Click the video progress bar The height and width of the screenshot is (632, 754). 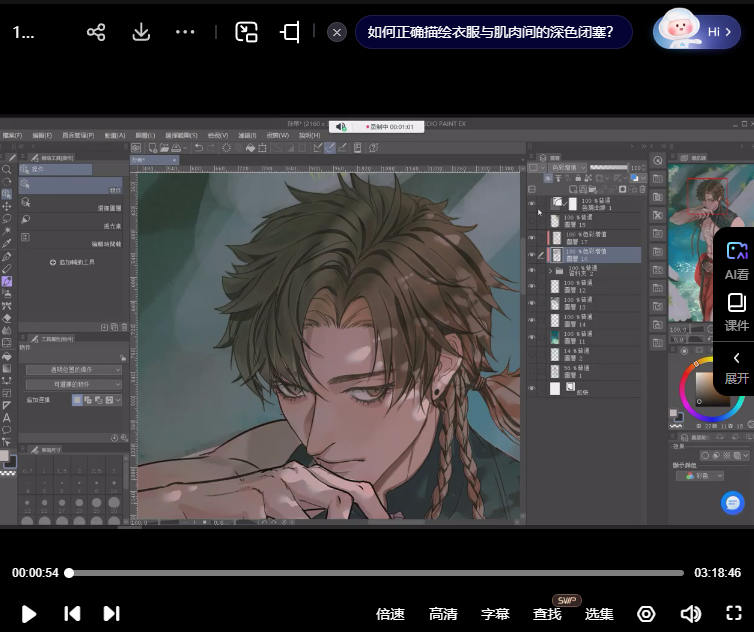(x=376, y=573)
